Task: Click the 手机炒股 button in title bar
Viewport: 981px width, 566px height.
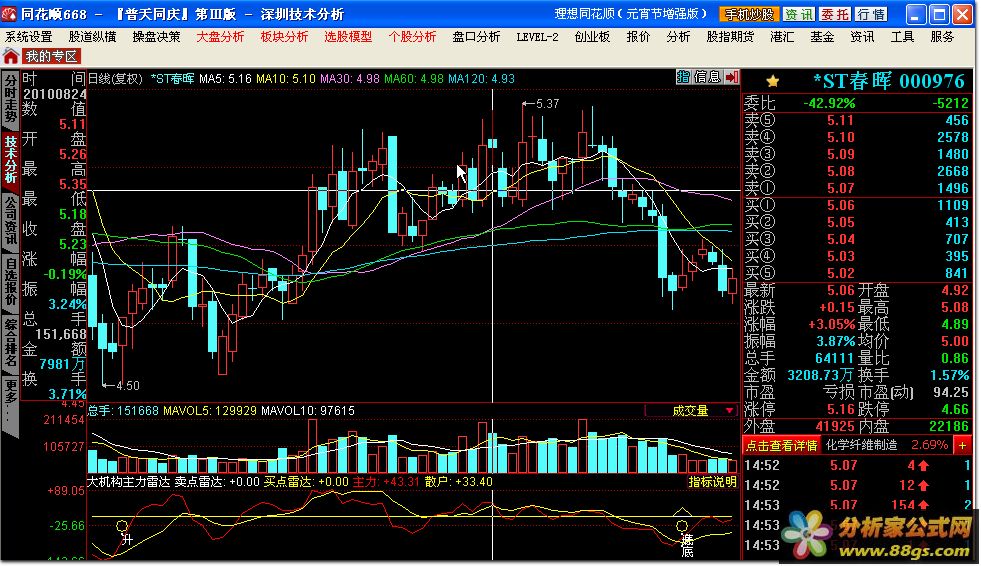Action: 748,14
